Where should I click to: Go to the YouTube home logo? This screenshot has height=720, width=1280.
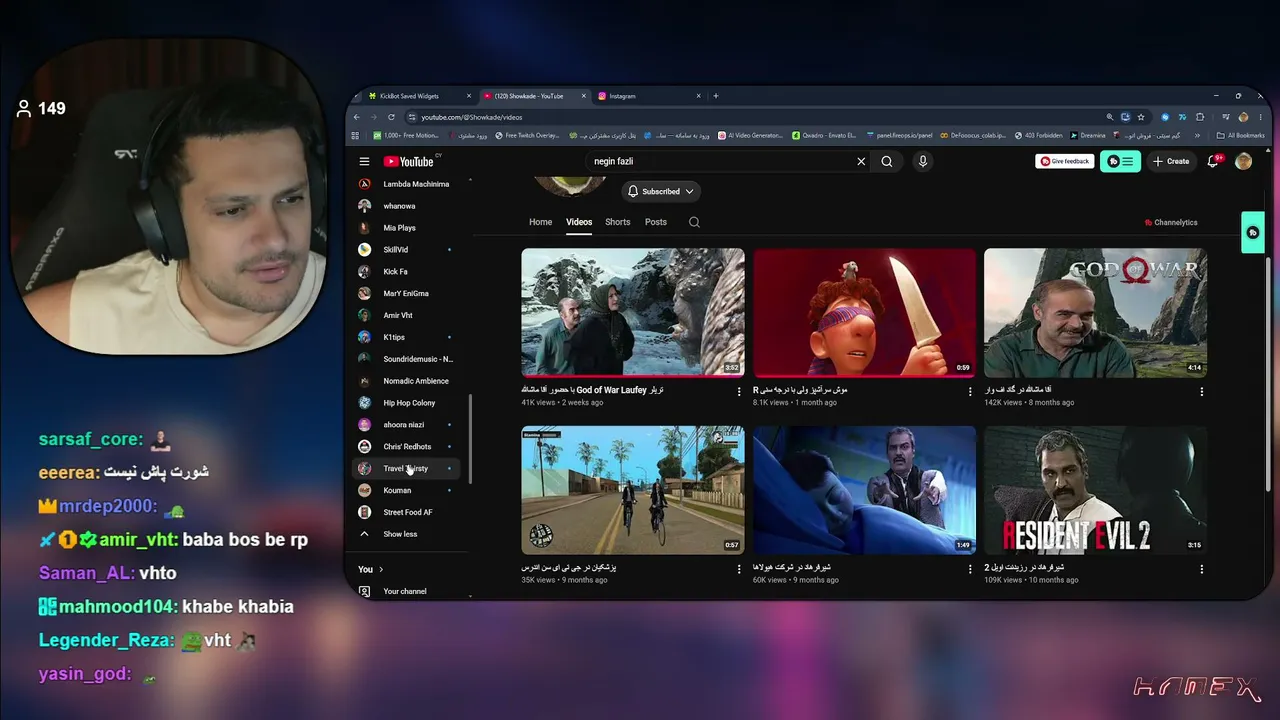tap(408, 161)
